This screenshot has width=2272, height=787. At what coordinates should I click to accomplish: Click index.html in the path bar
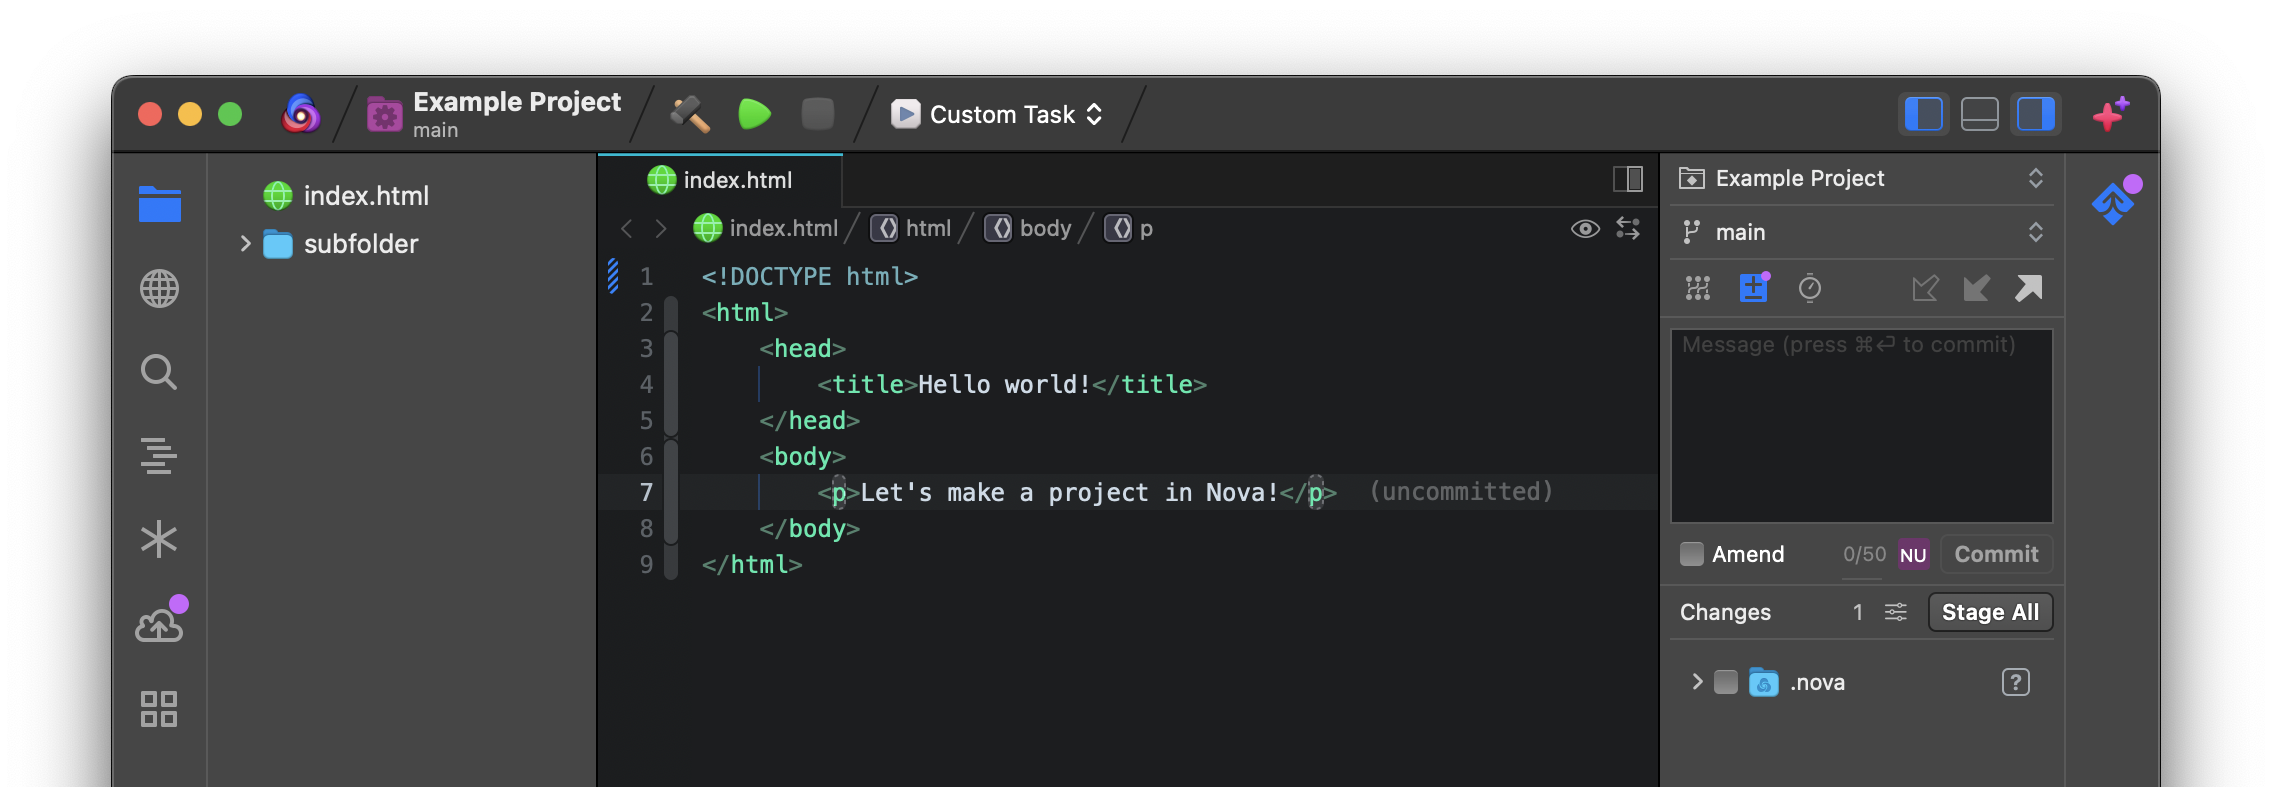(766, 229)
